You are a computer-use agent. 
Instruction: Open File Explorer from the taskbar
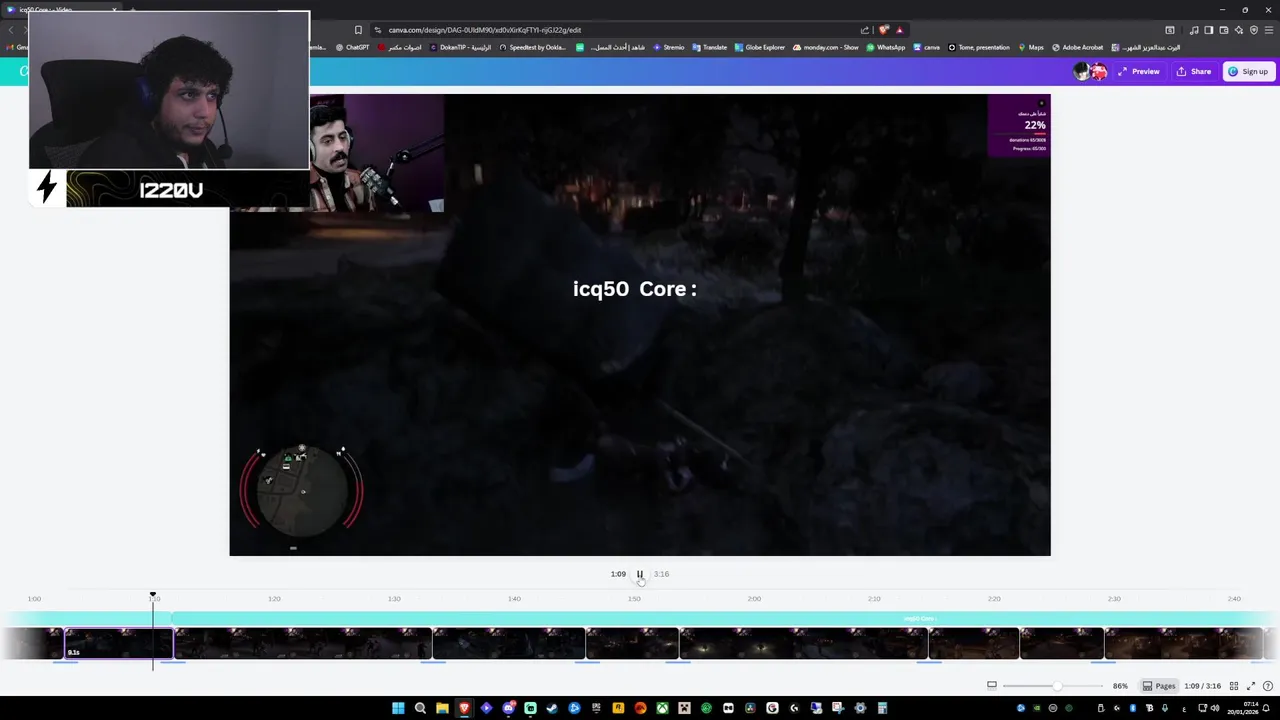click(x=442, y=708)
